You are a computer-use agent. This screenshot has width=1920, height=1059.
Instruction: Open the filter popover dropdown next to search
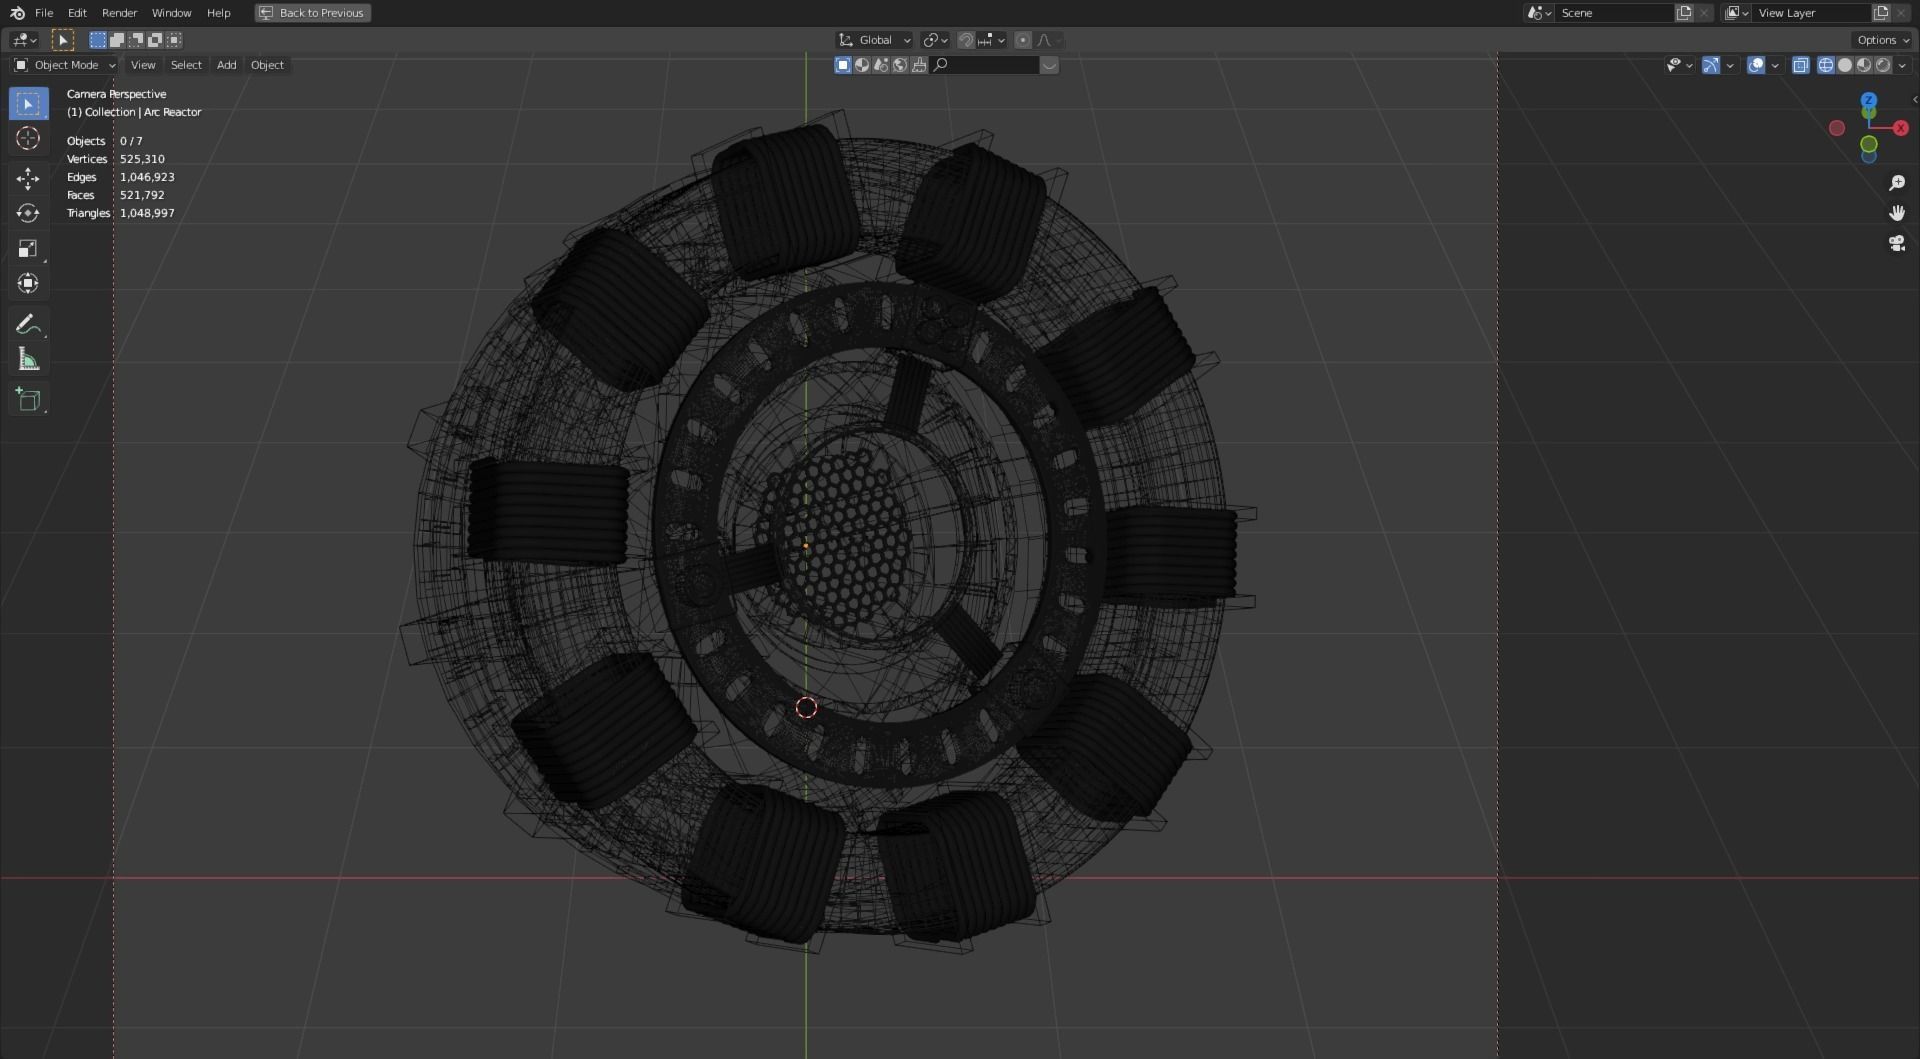(x=1049, y=65)
